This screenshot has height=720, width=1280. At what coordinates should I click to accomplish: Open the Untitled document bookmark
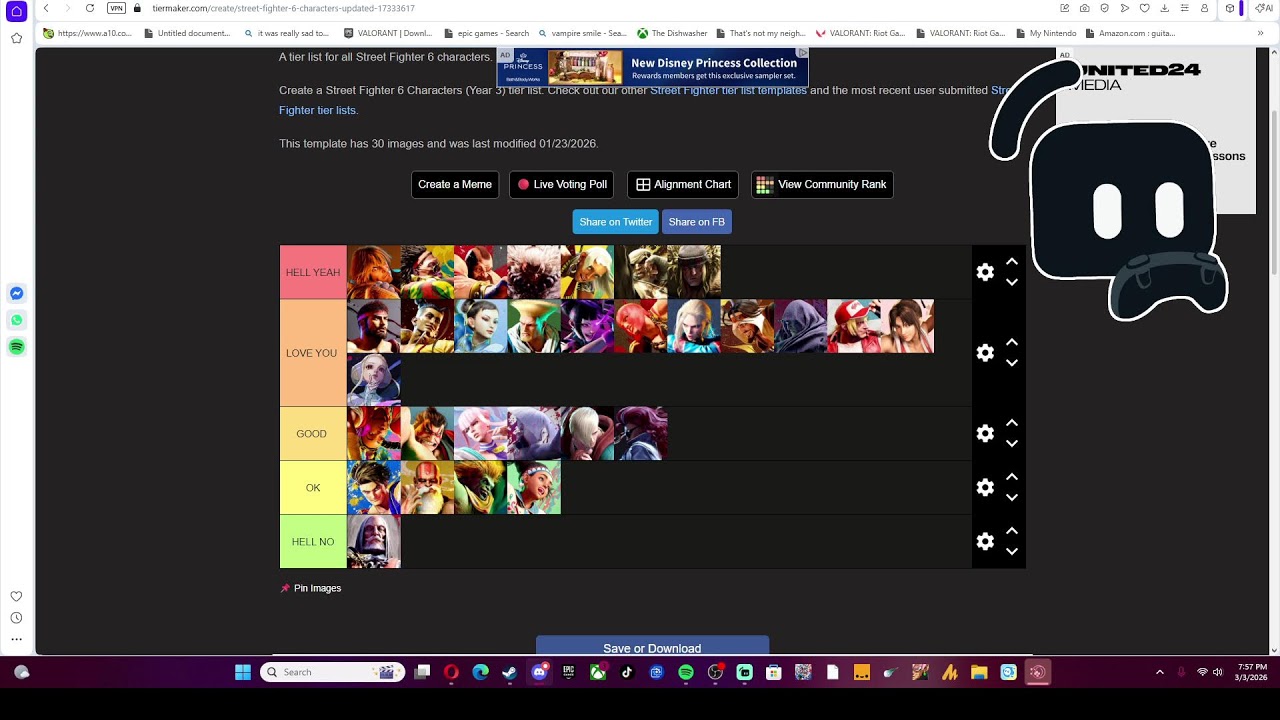click(x=187, y=33)
